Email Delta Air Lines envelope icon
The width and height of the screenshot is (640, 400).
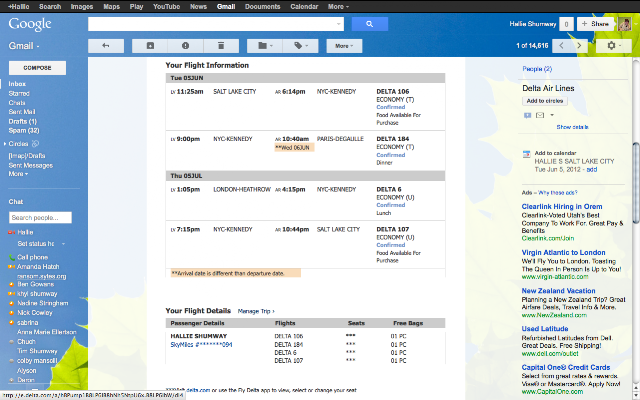coord(540,116)
